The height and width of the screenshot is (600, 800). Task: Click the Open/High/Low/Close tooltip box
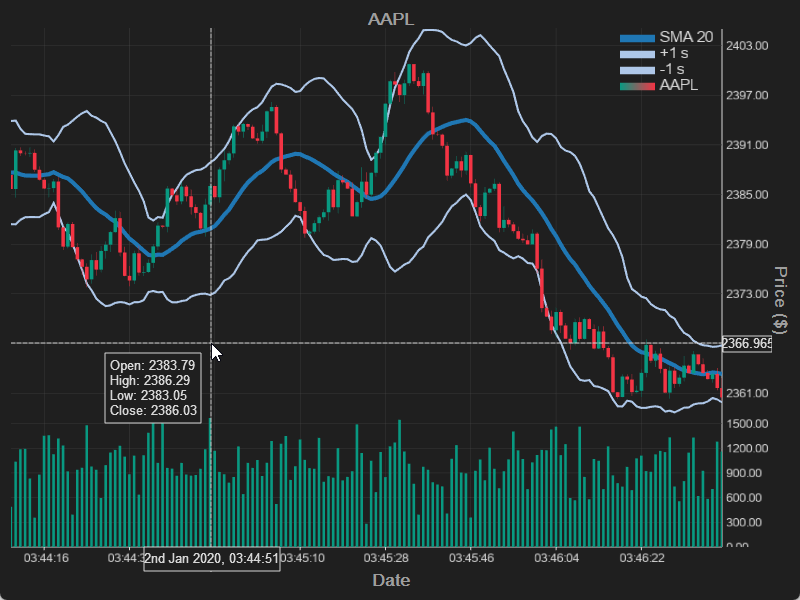[154, 388]
